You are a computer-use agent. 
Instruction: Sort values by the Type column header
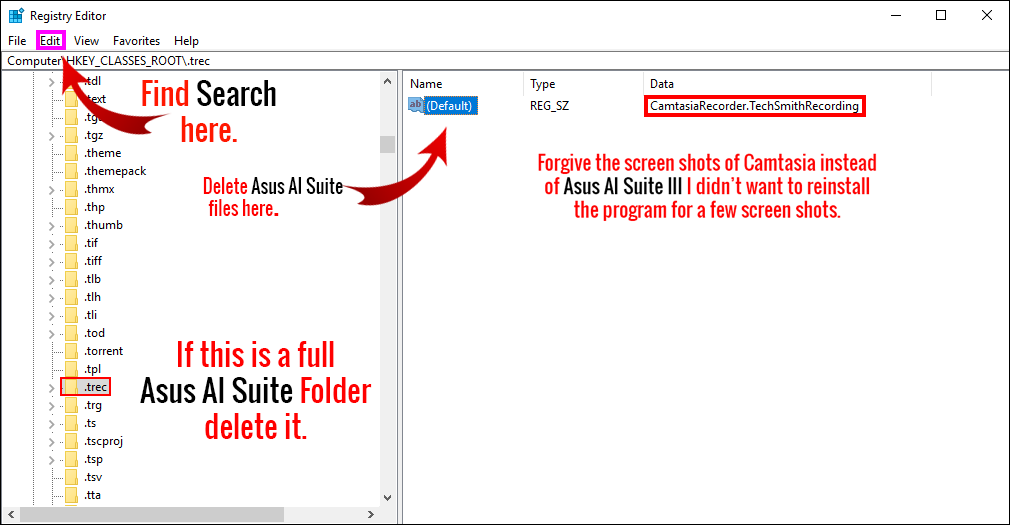(583, 84)
